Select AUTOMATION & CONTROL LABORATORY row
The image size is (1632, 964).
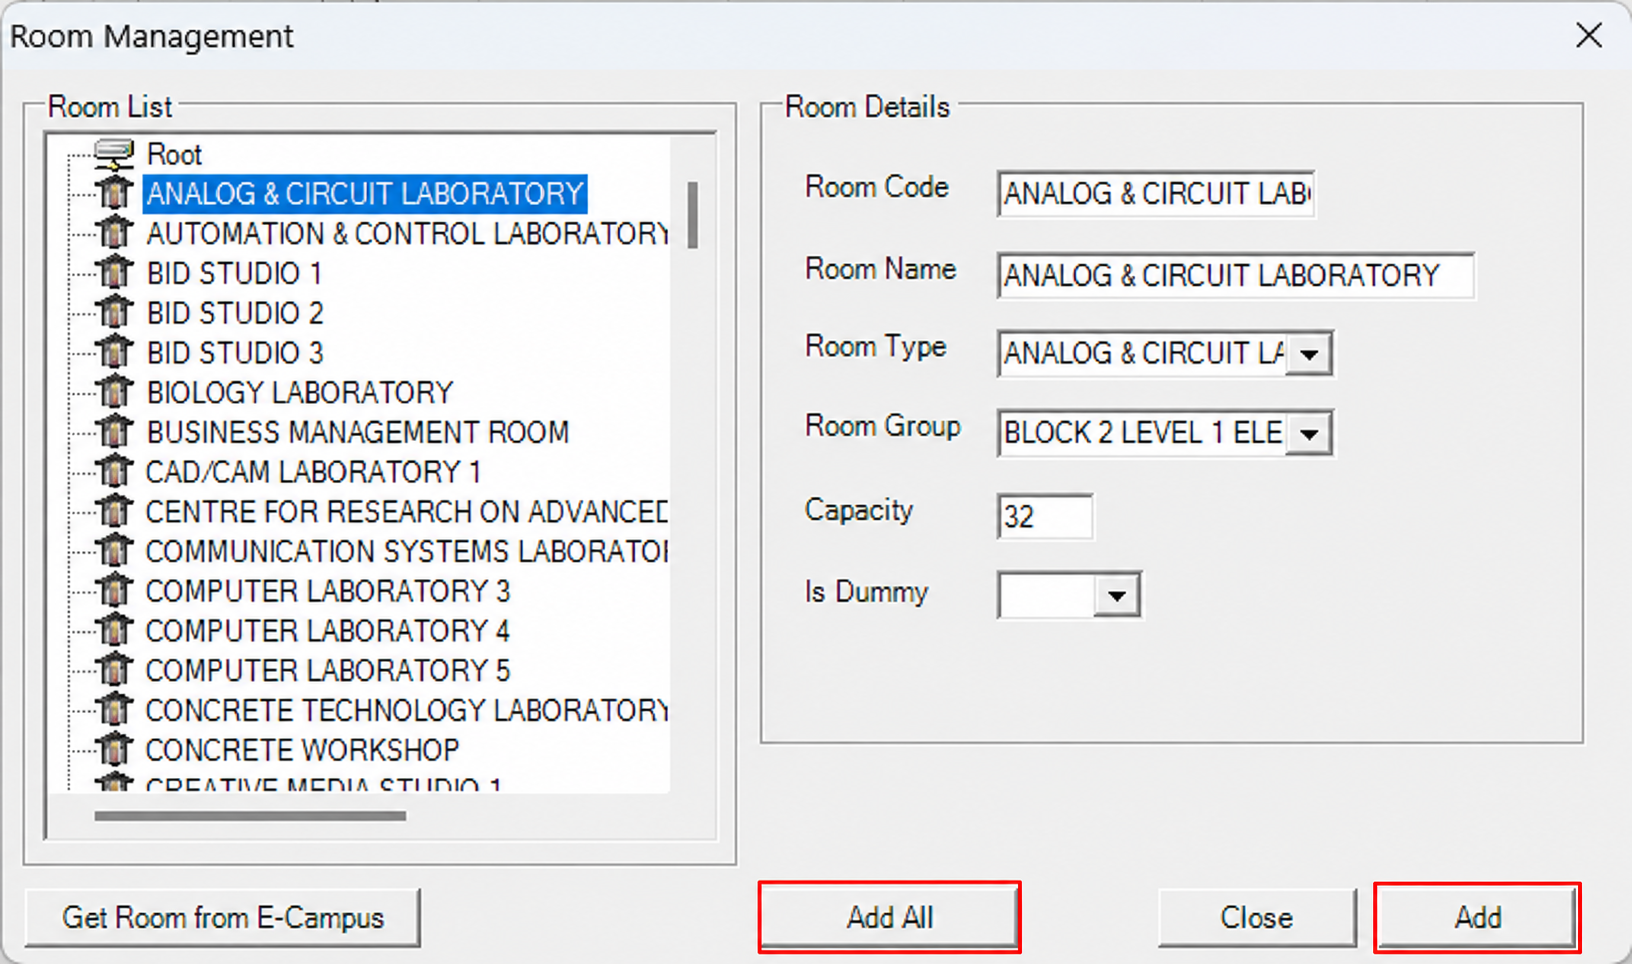(407, 233)
